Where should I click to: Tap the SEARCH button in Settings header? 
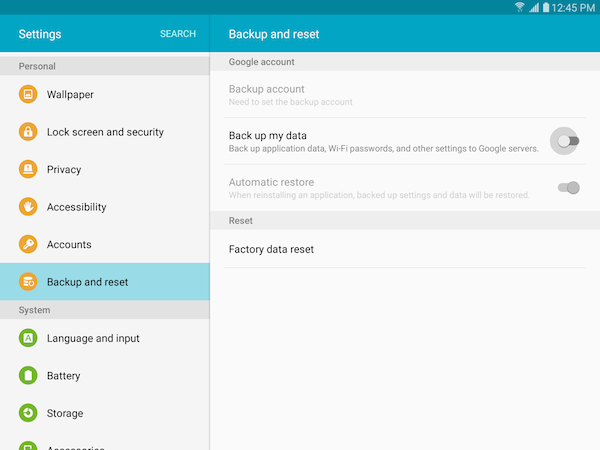click(x=178, y=34)
